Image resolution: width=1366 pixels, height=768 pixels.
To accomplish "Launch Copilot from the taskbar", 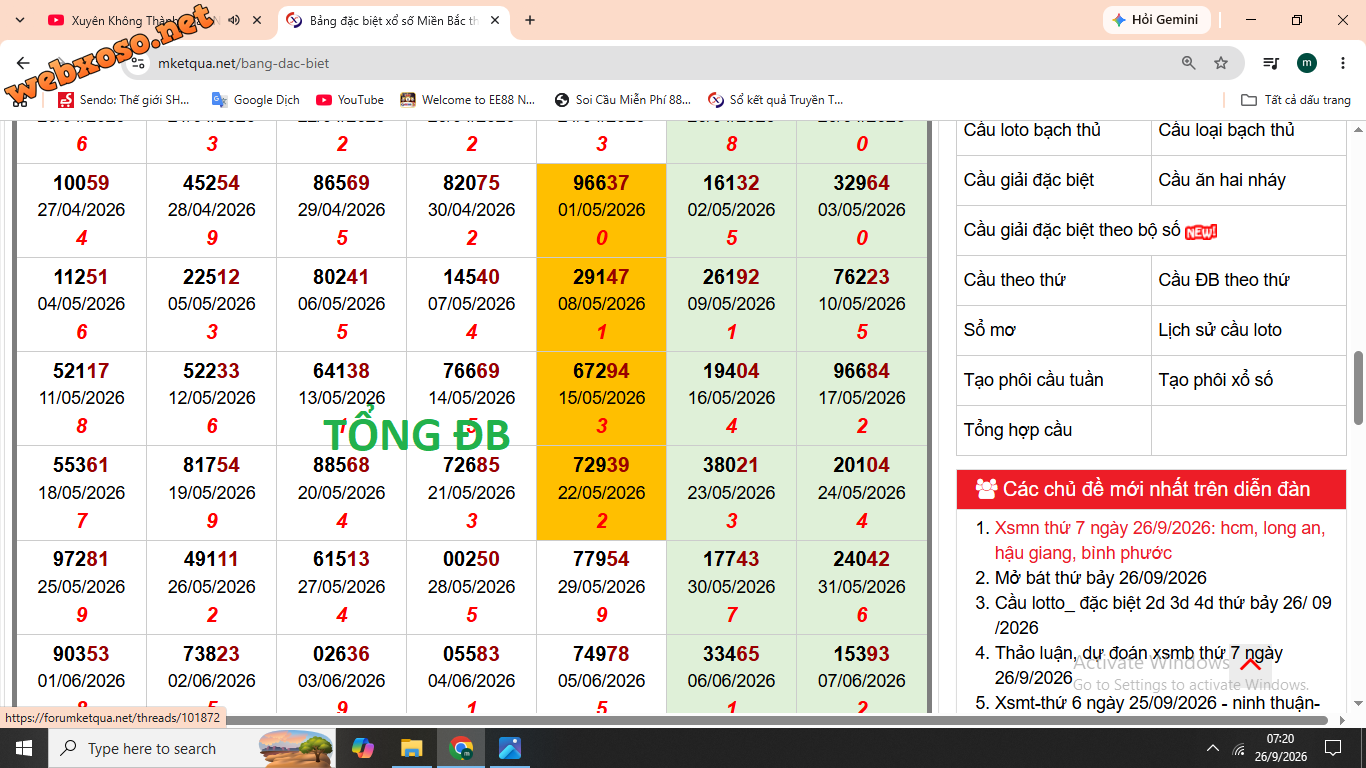I will coord(363,748).
